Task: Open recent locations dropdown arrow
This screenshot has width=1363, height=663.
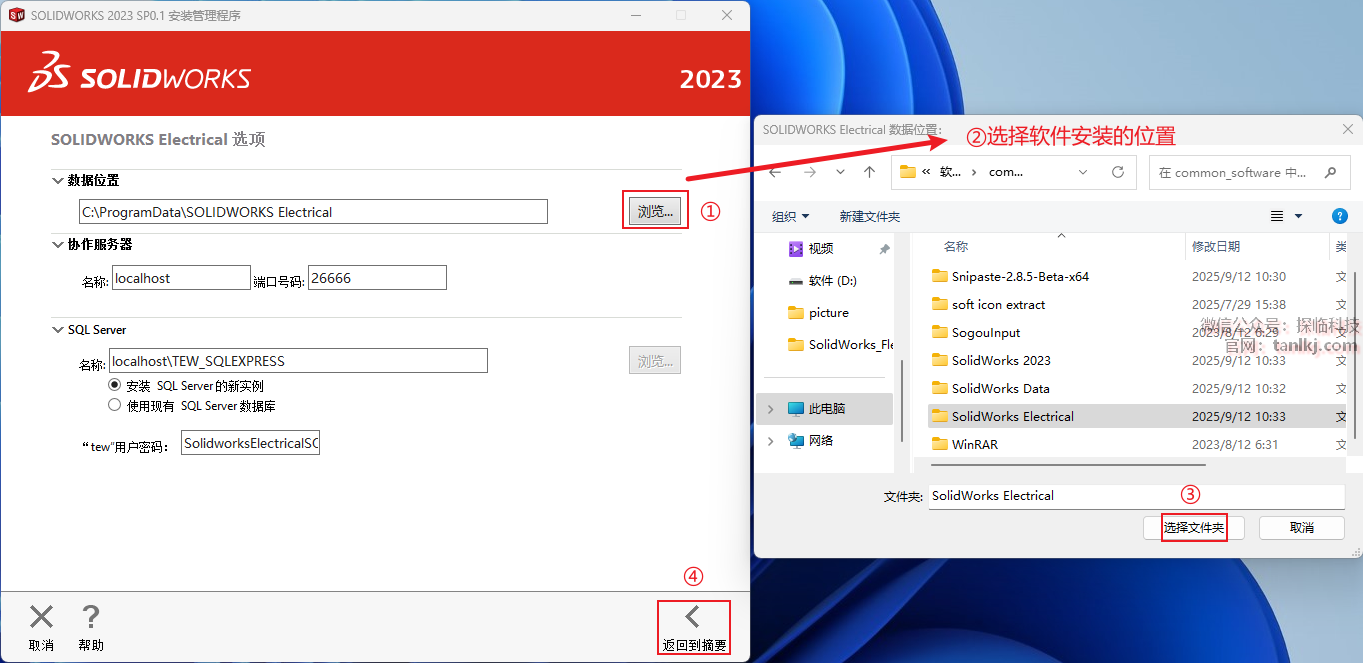Action: click(840, 172)
